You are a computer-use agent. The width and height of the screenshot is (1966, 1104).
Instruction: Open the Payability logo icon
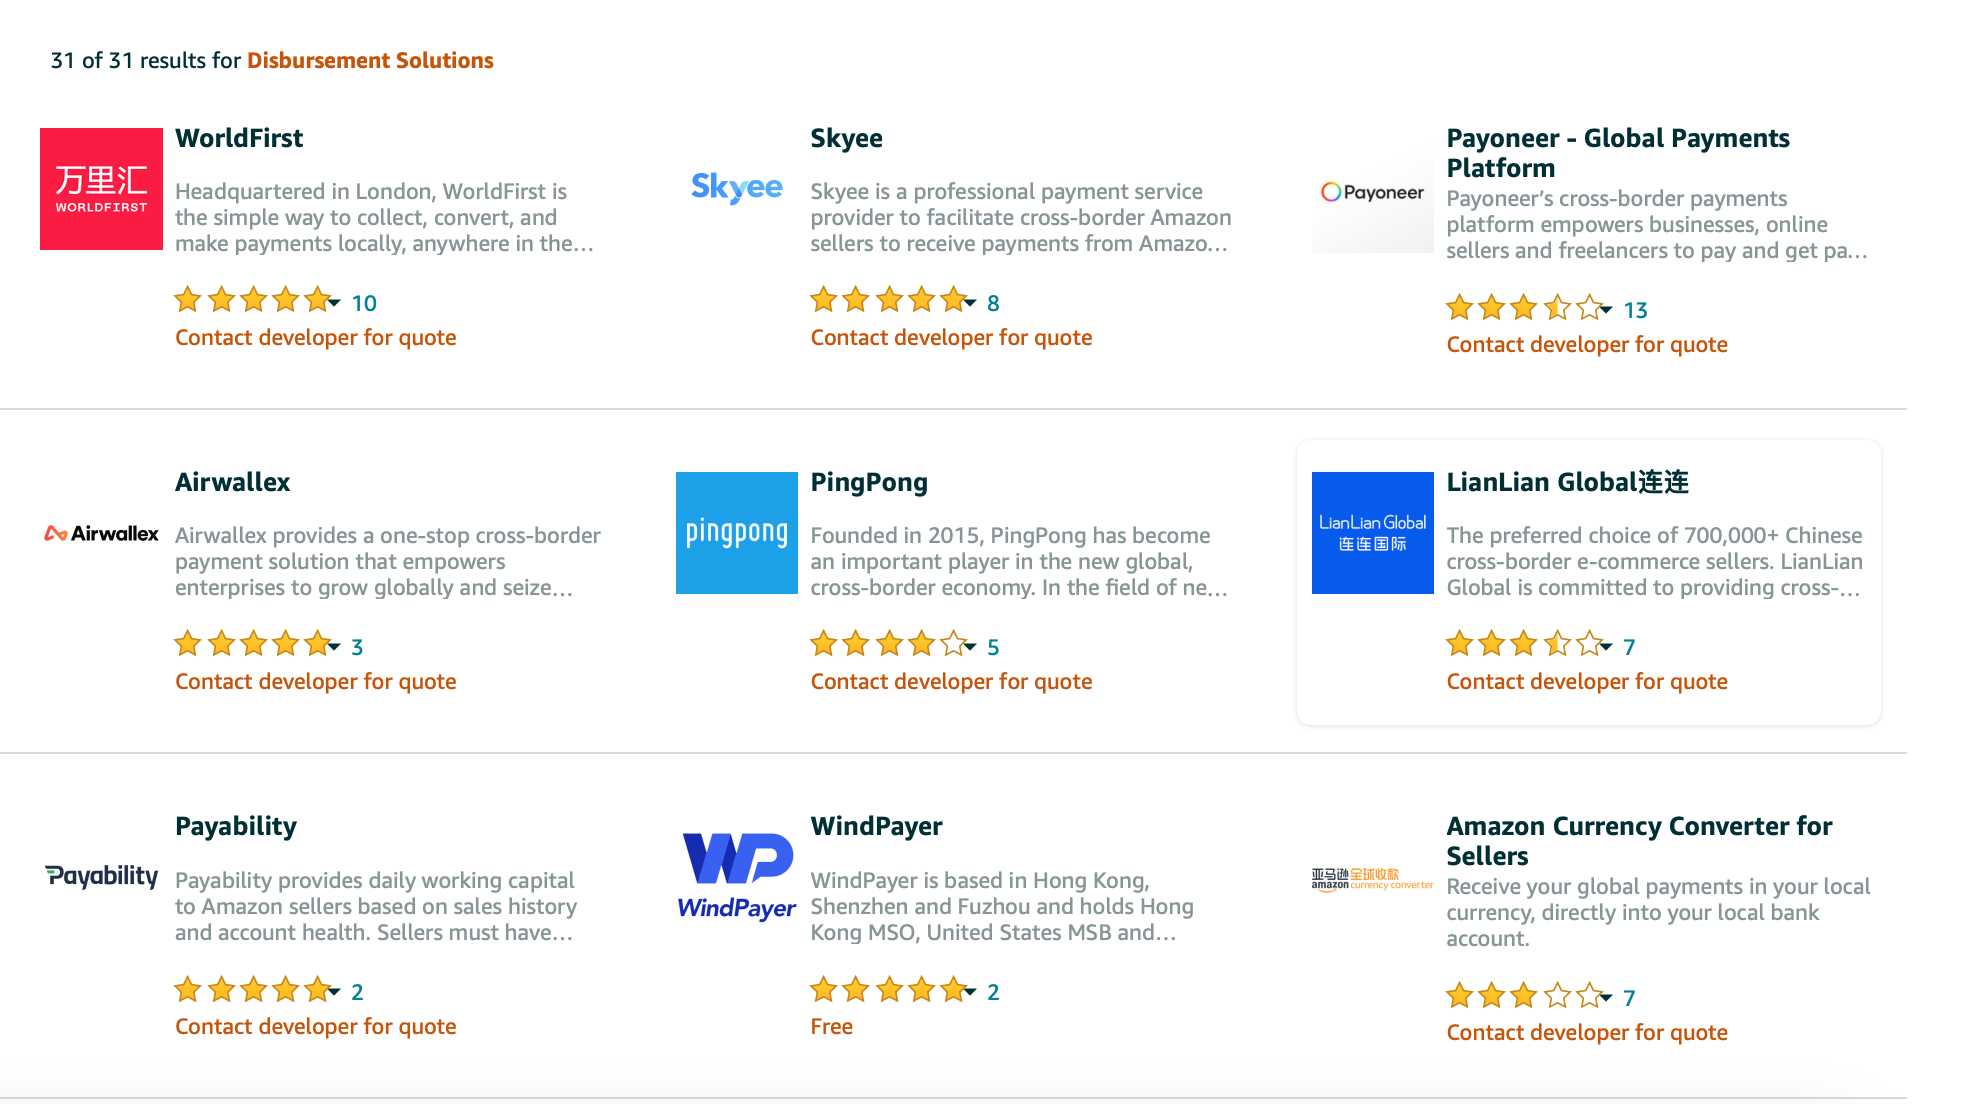click(x=101, y=876)
